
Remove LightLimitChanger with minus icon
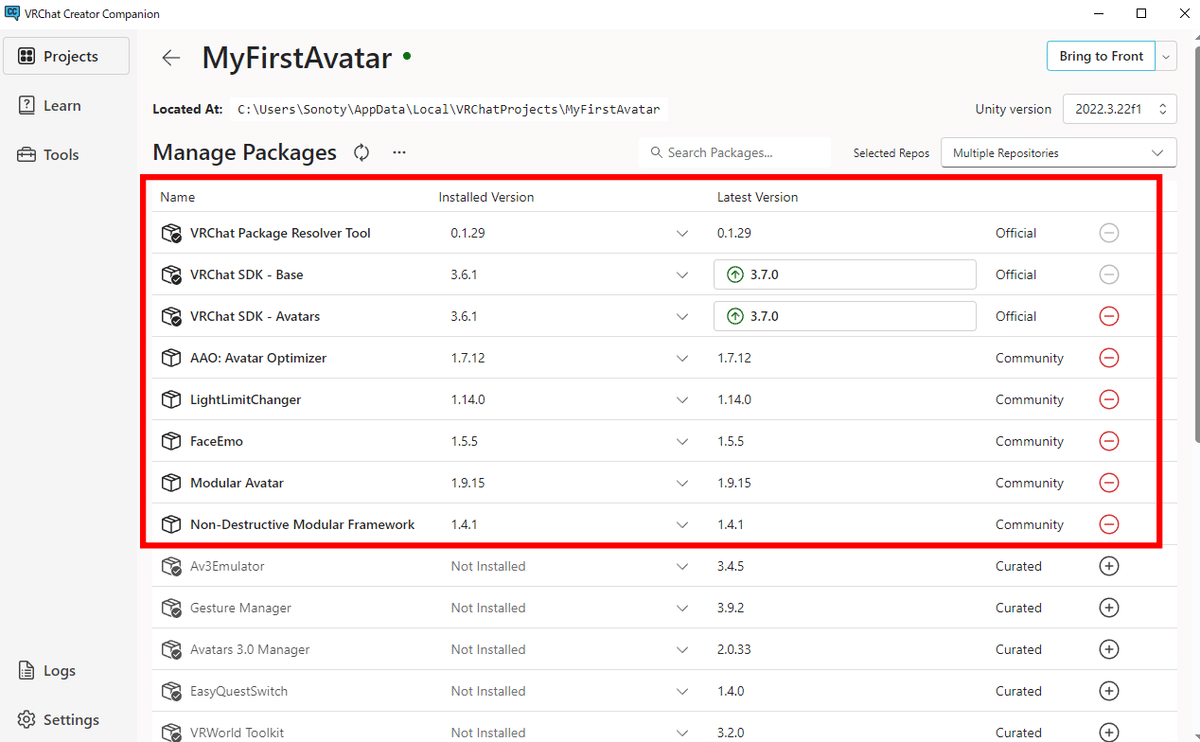coord(1109,400)
